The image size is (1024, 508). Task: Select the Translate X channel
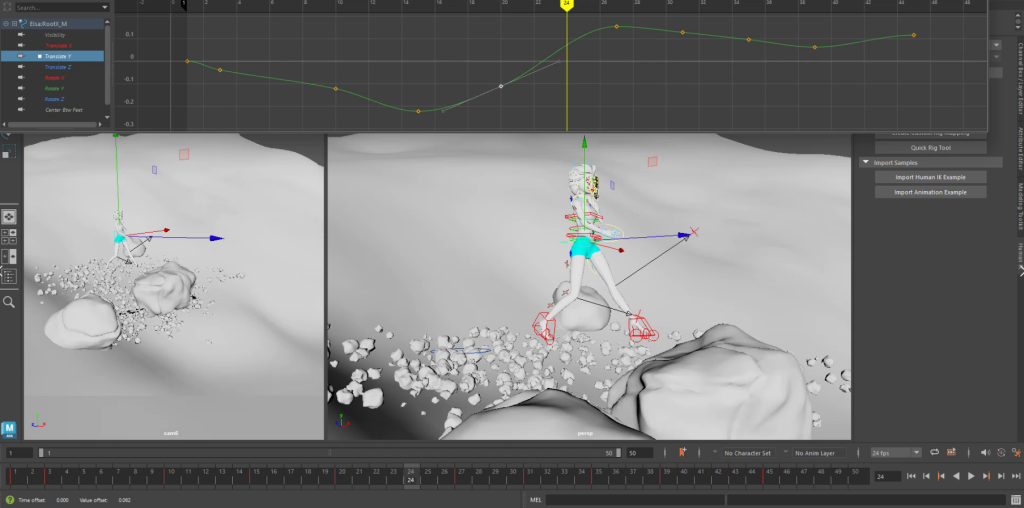point(59,46)
